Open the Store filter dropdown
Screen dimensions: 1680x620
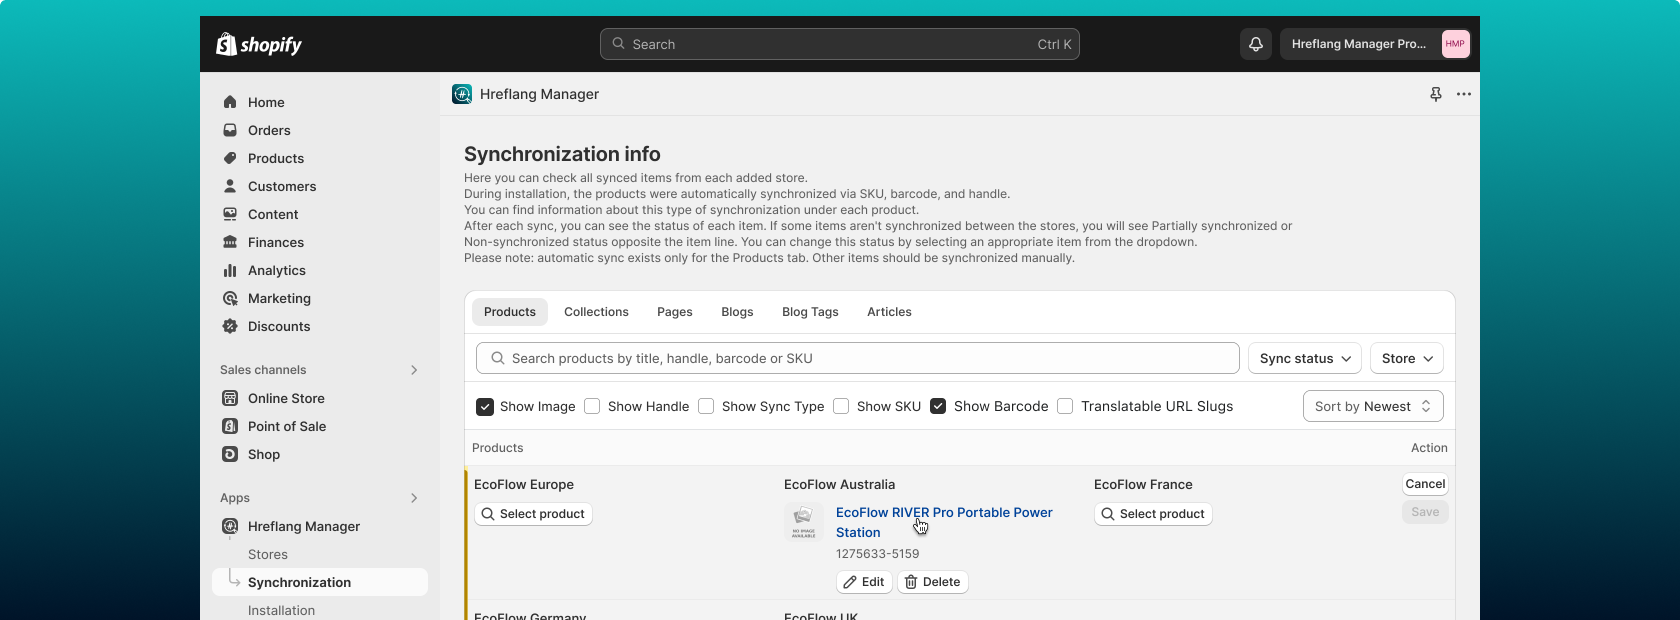point(1407,358)
